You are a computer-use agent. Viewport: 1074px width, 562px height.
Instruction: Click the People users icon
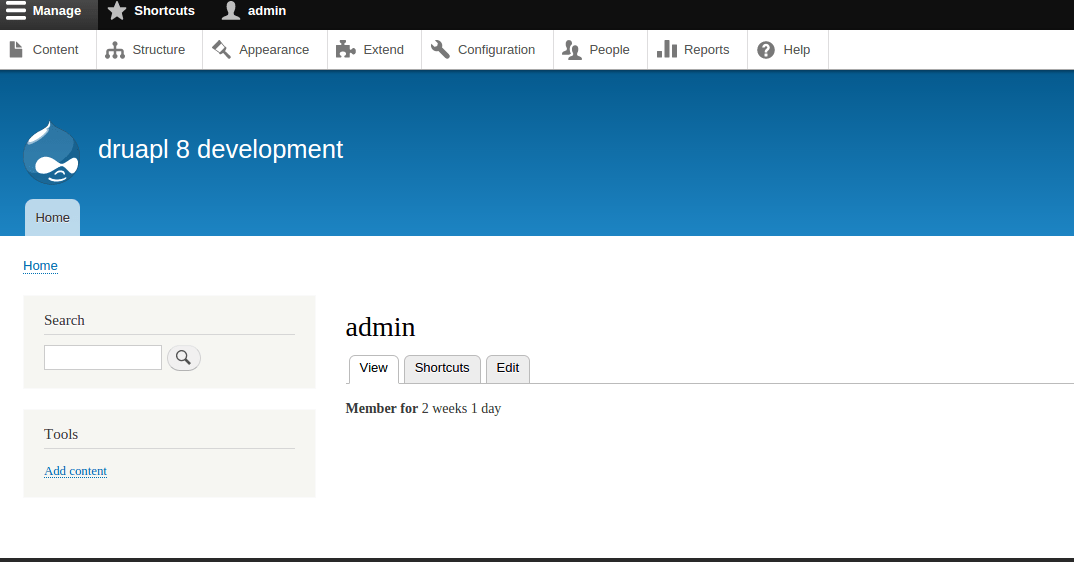(572, 50)
